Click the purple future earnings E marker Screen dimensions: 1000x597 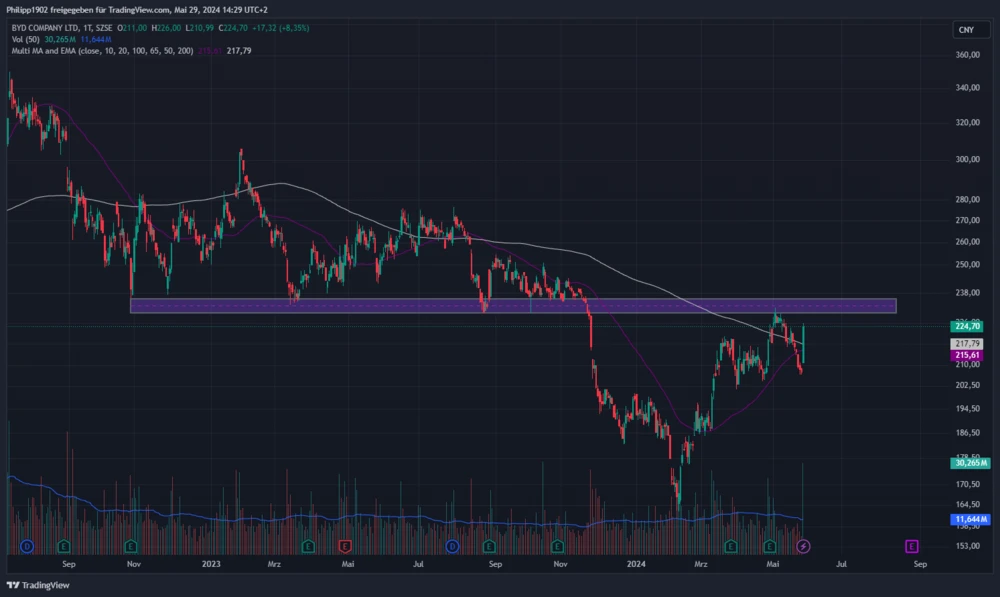tap(912, 546)
